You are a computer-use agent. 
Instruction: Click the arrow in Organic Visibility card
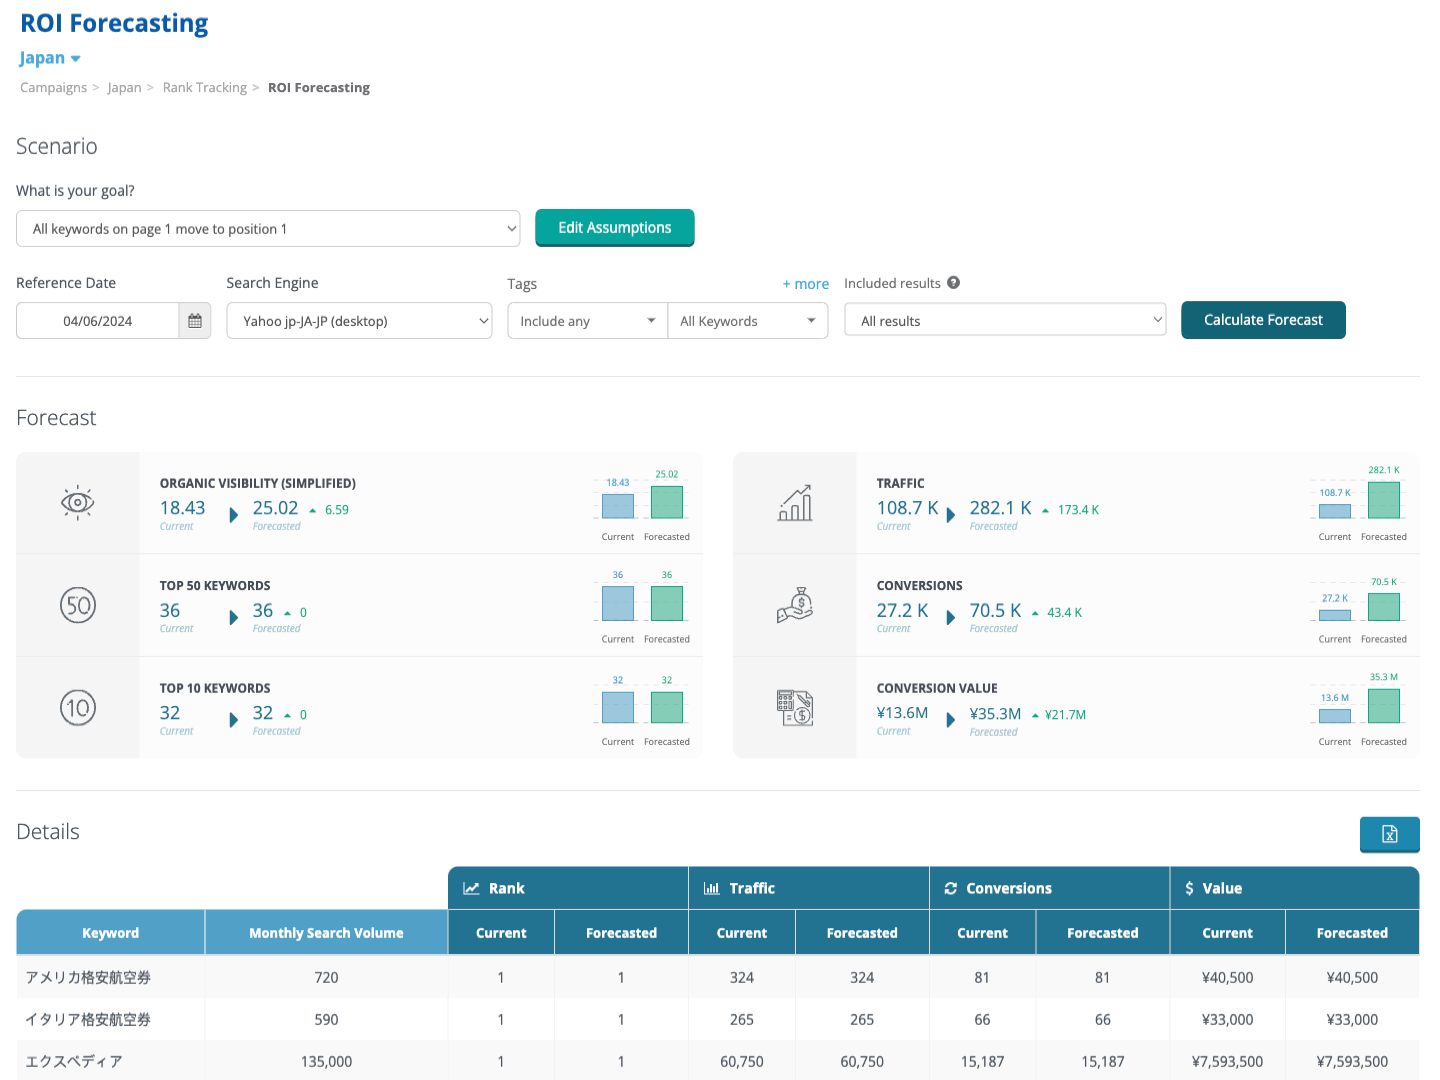point(234,515)
